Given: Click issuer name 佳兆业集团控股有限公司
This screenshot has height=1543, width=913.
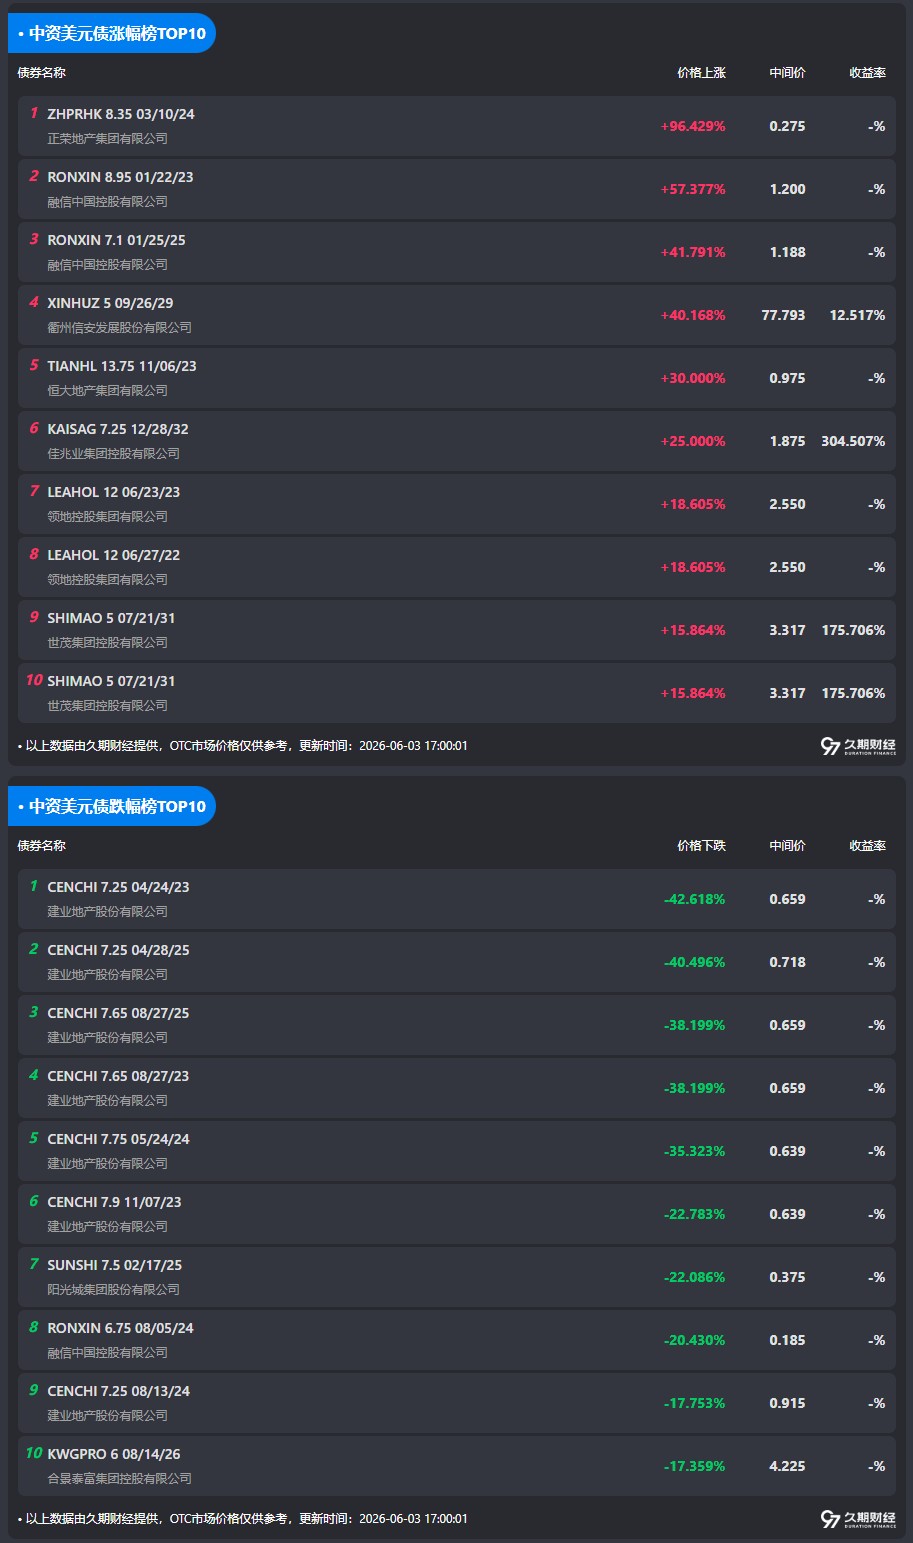Looking at the screenshot, I should click(x=114, y=454).
